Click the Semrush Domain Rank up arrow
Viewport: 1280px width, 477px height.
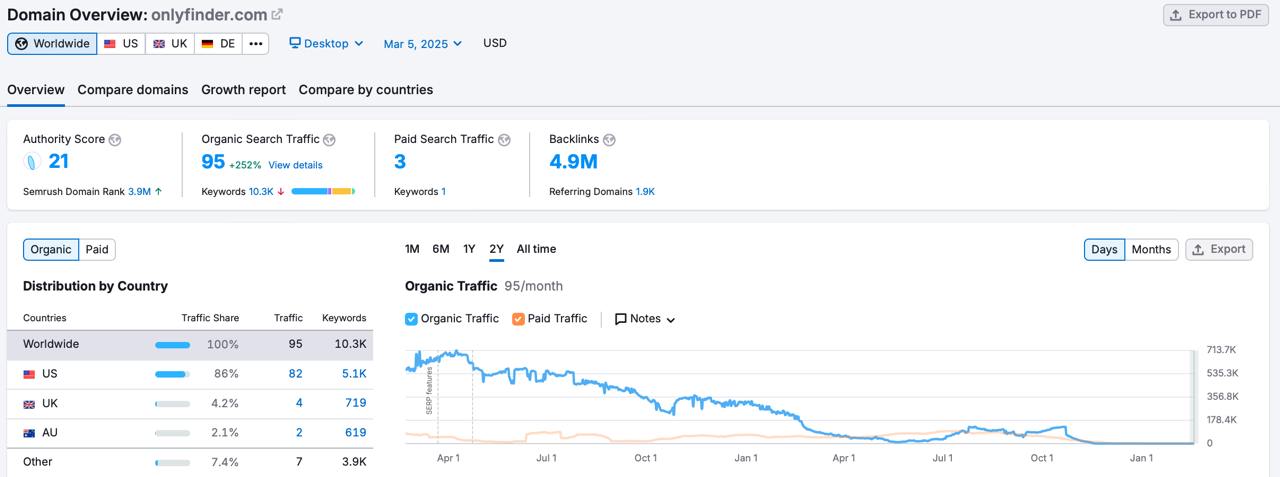158,191
